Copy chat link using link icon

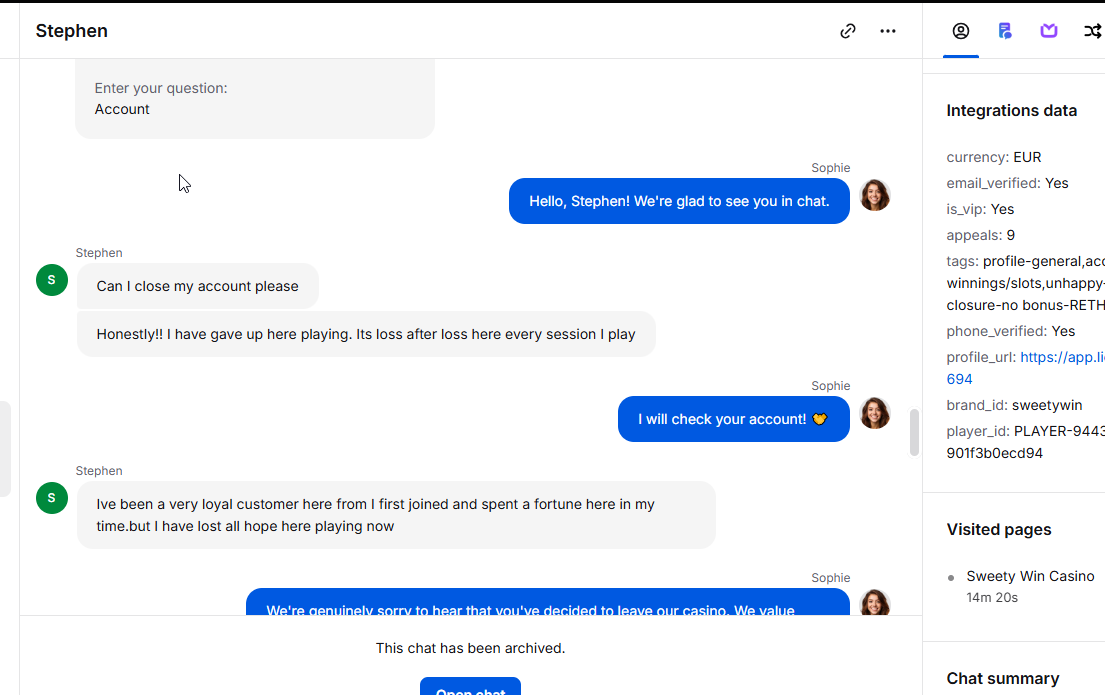click(x=848, y=31)
